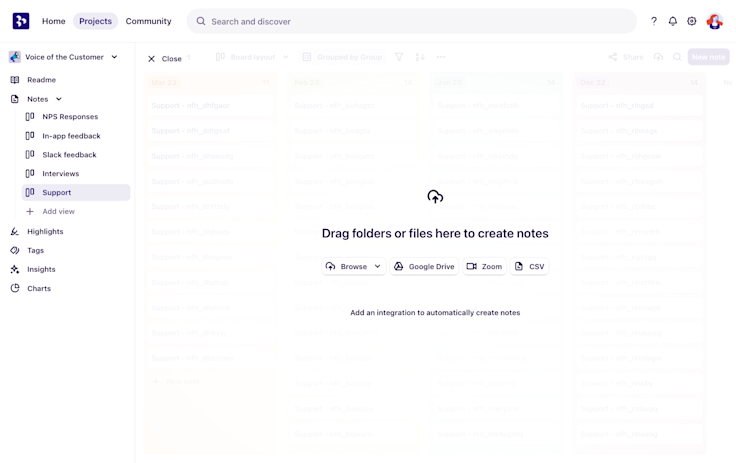This screenshot has width=736, height=463.
Task: Click the plus icon beside Add view
Action: click(x=30, y=211)
